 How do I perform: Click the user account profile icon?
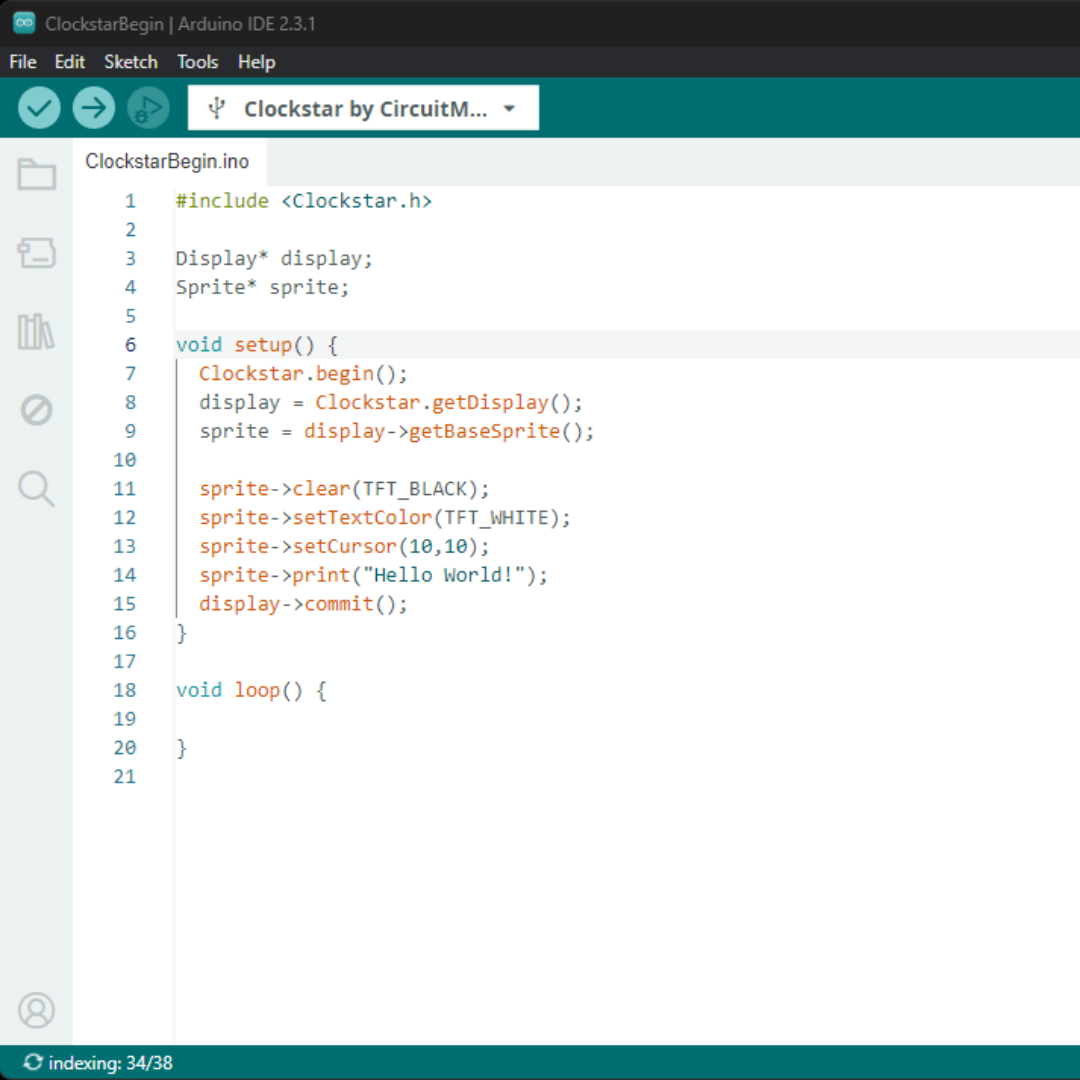point(36,1010)
